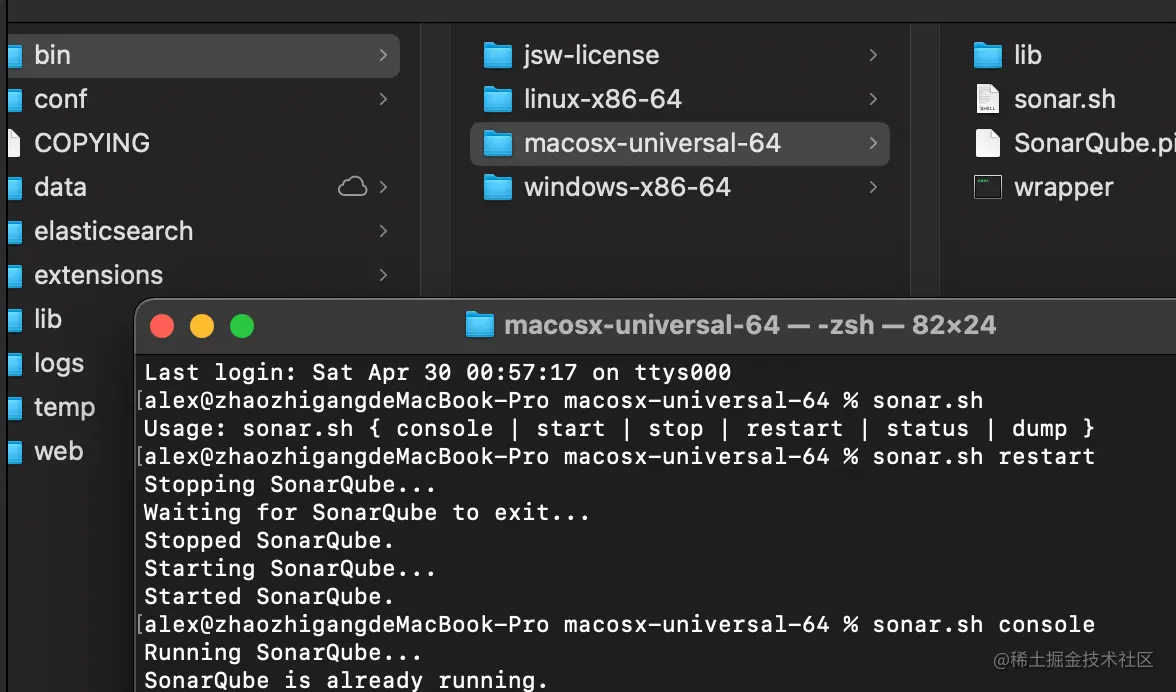Click the Terminal window title text
The image size is (1176, 692).
pos(750,325)
